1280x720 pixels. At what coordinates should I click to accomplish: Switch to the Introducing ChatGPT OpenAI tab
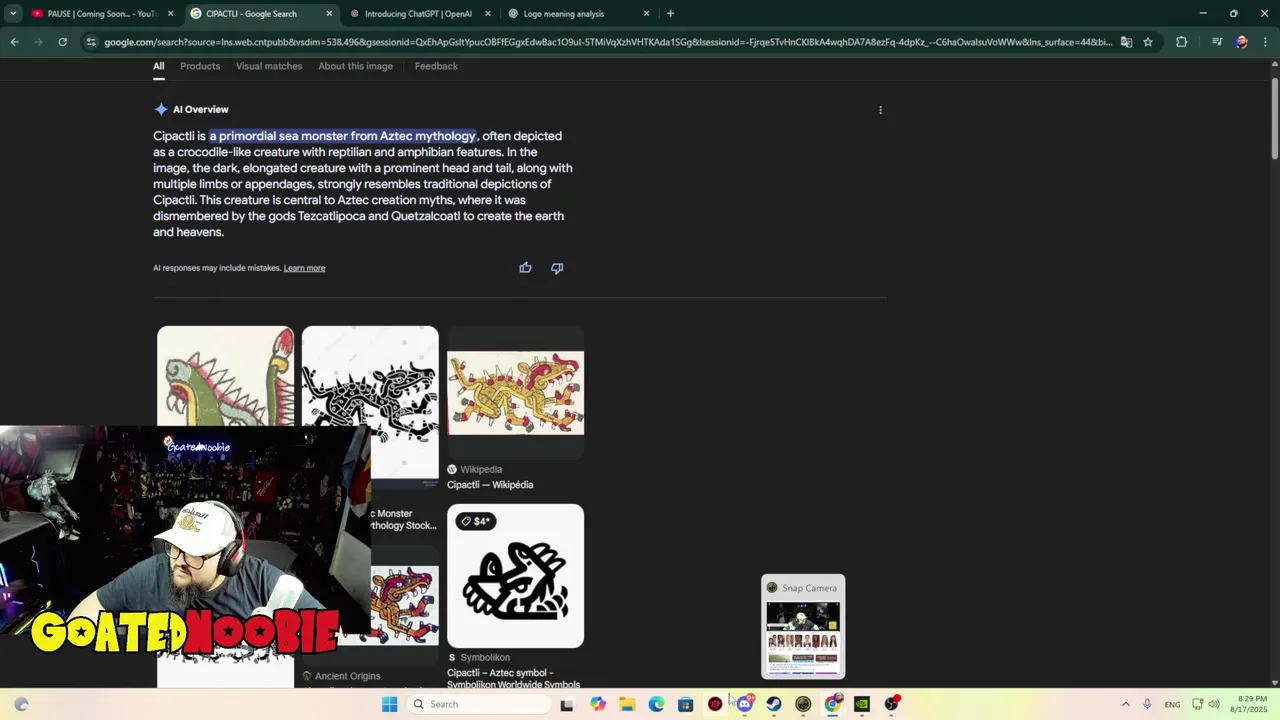pos(420,14)
